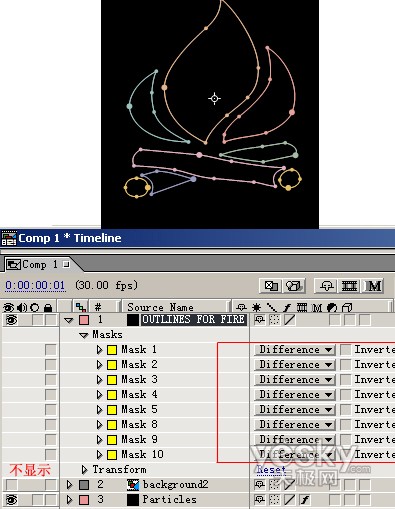Open the Difference mode dropdown for Mask 8
Image resolution: width=395 pixels, height=509 pixels.
pyautogui.click(x=295, y=425)
